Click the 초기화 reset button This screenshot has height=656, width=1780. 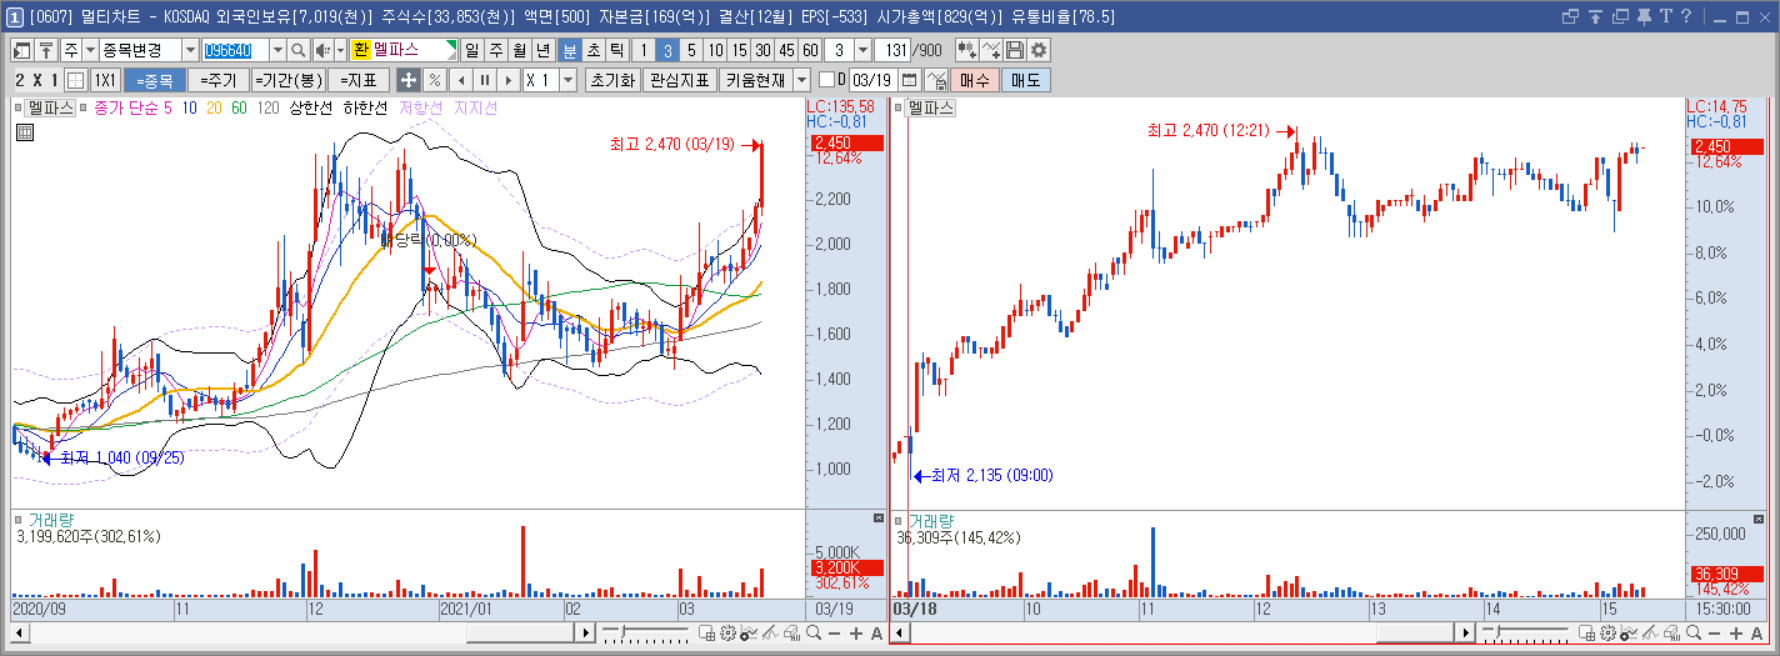coord(613,80)
